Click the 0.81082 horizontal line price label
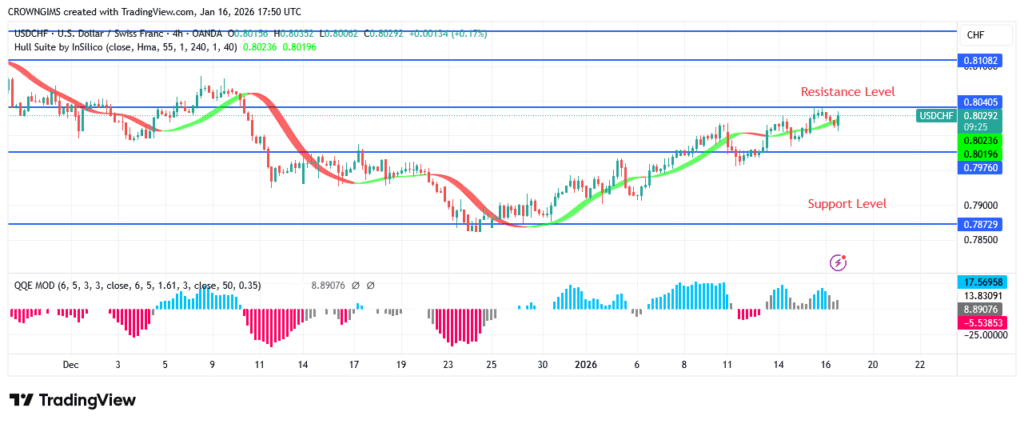 click(980, 60)
